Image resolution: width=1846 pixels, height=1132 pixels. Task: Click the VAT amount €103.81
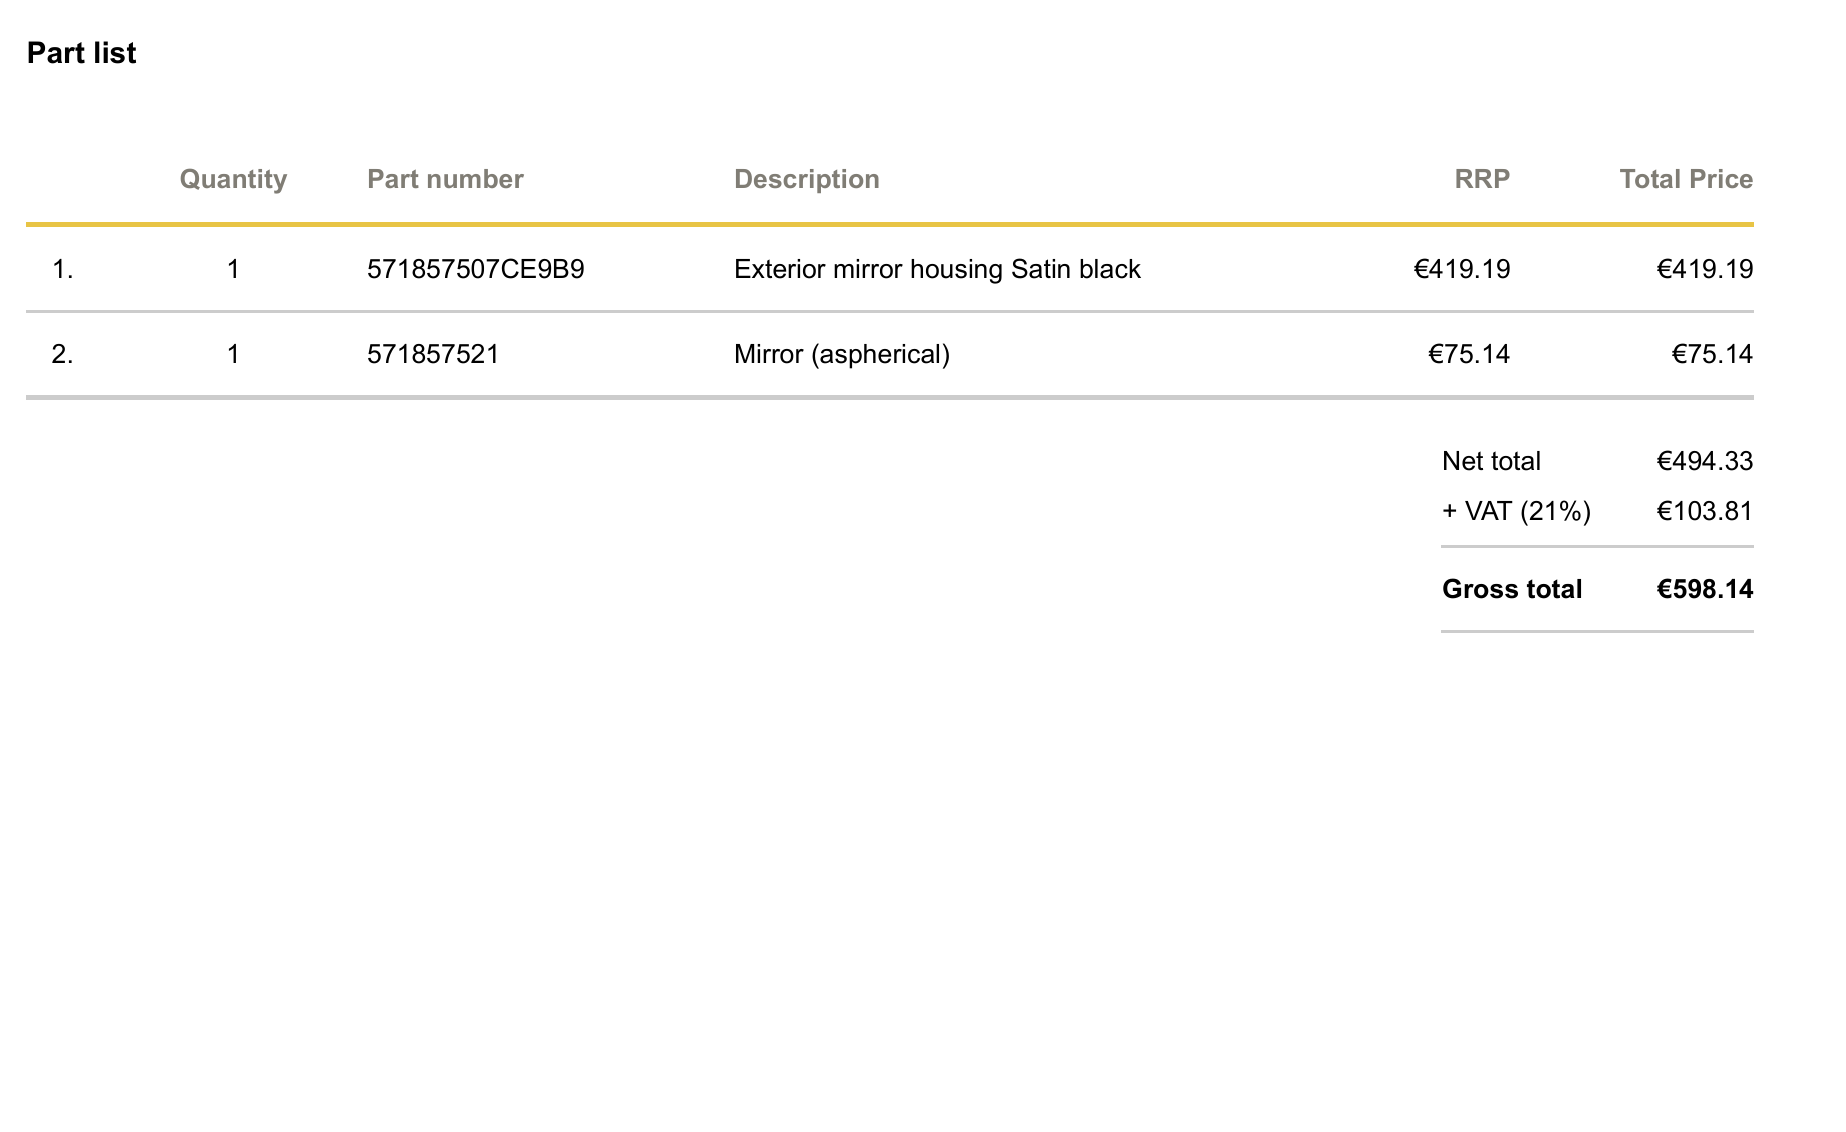(x=1705, y=511)
